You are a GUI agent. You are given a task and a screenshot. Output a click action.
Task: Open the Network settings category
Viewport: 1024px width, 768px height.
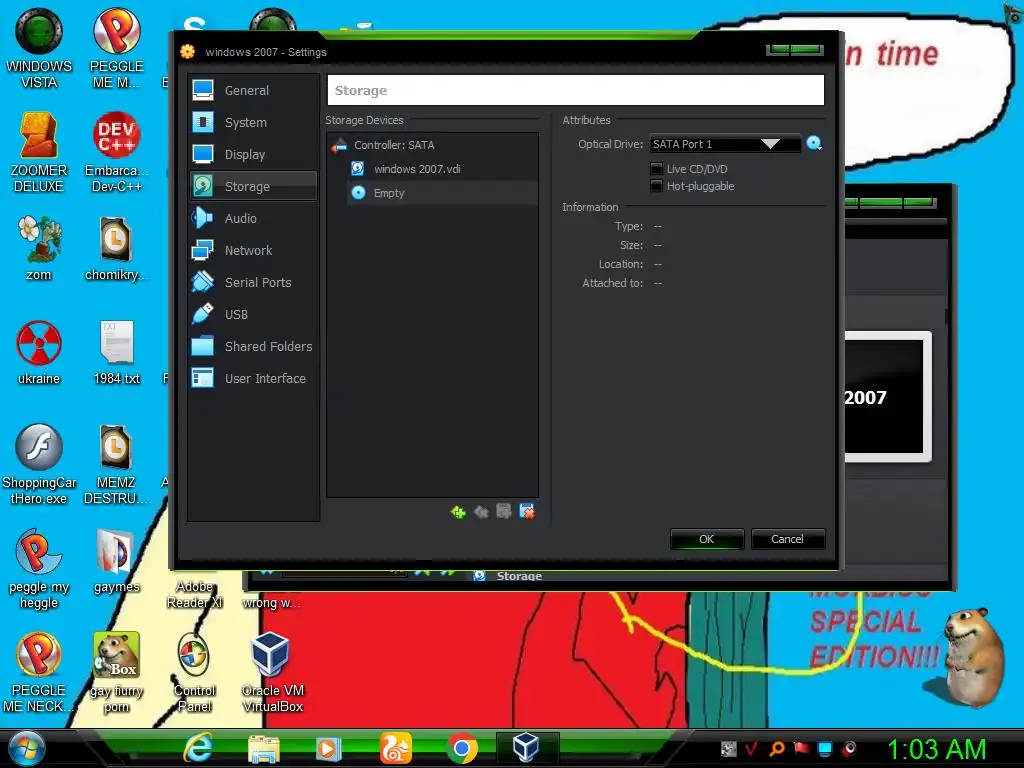click(253, 250)
